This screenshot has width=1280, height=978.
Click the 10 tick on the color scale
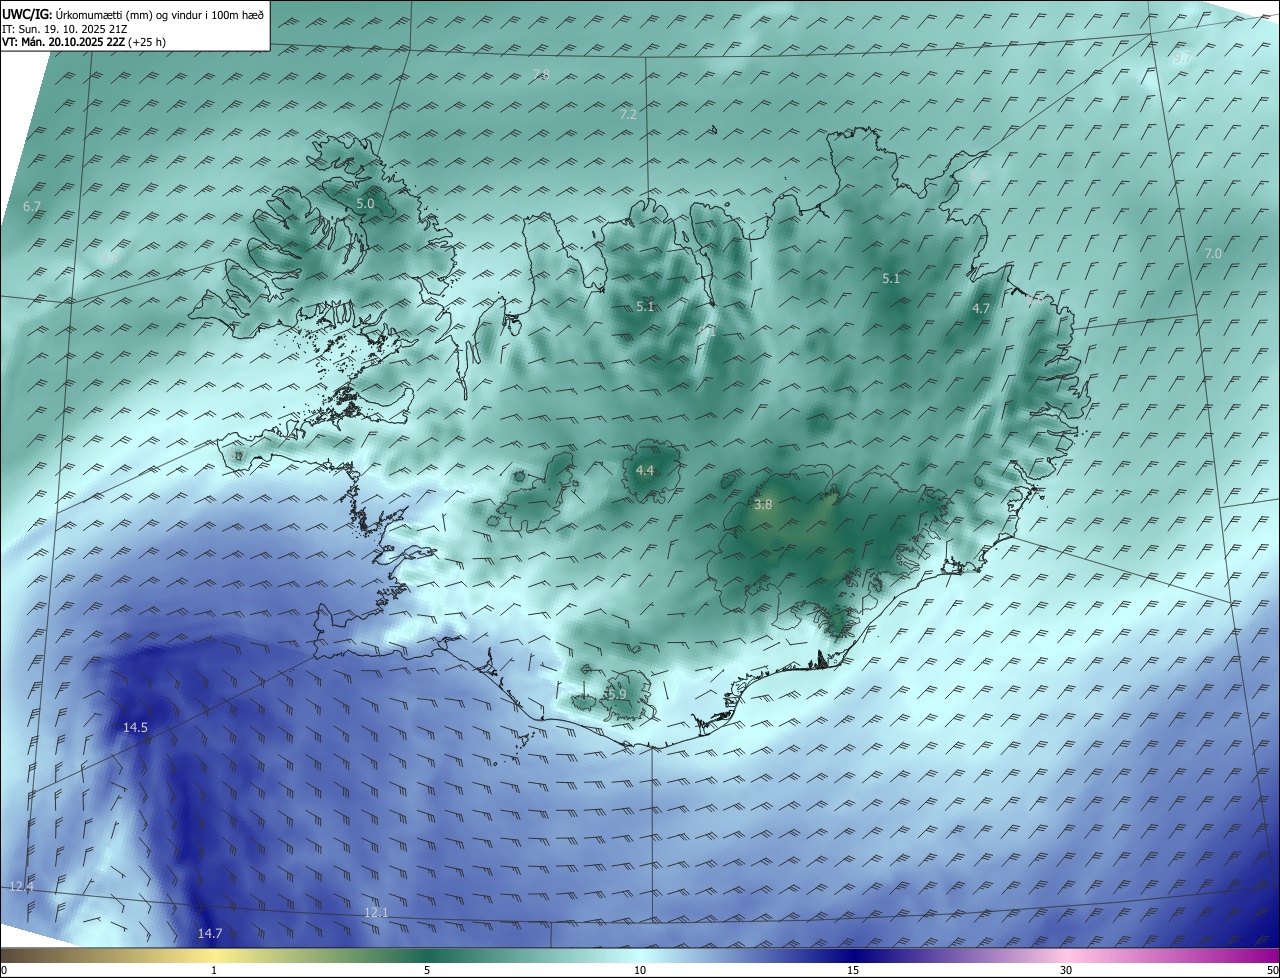point(640,970)
